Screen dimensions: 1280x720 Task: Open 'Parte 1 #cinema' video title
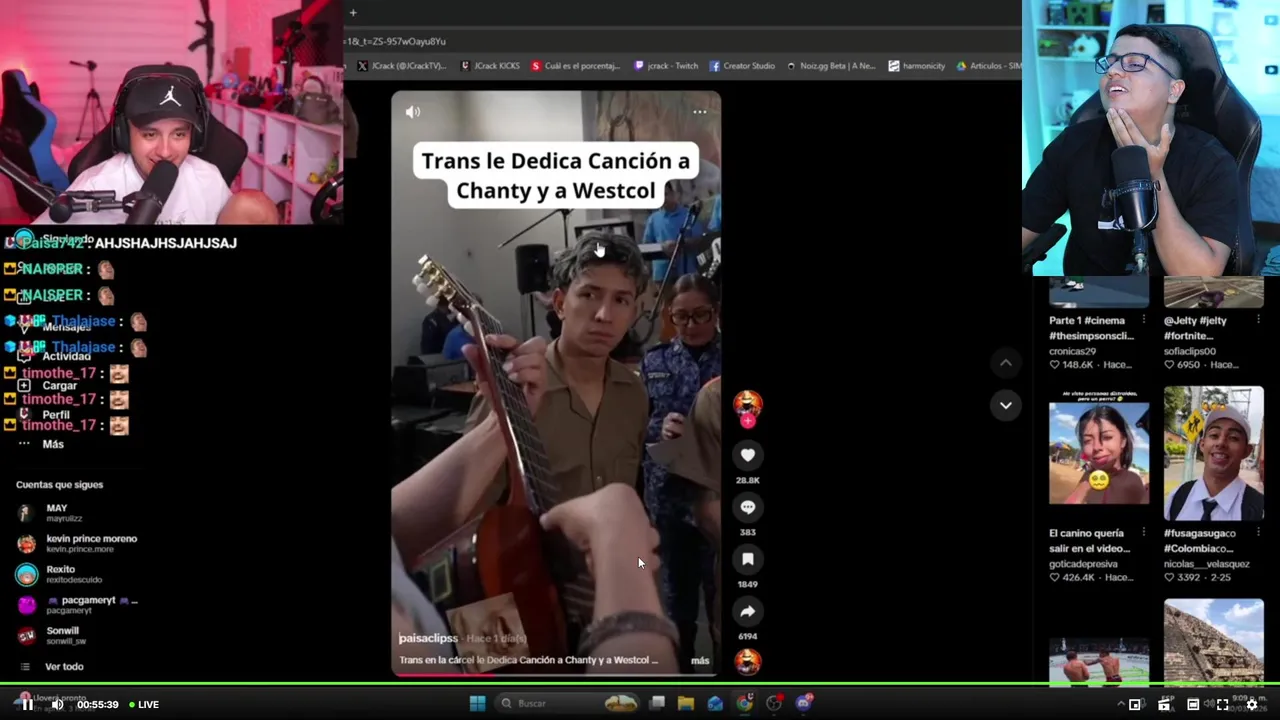pos(1091,328)
